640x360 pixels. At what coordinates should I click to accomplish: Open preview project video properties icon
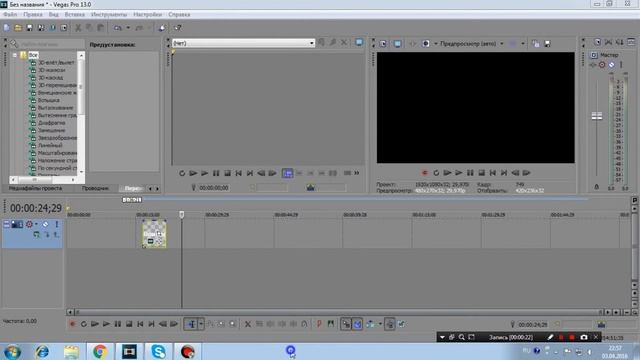point(383,44)
